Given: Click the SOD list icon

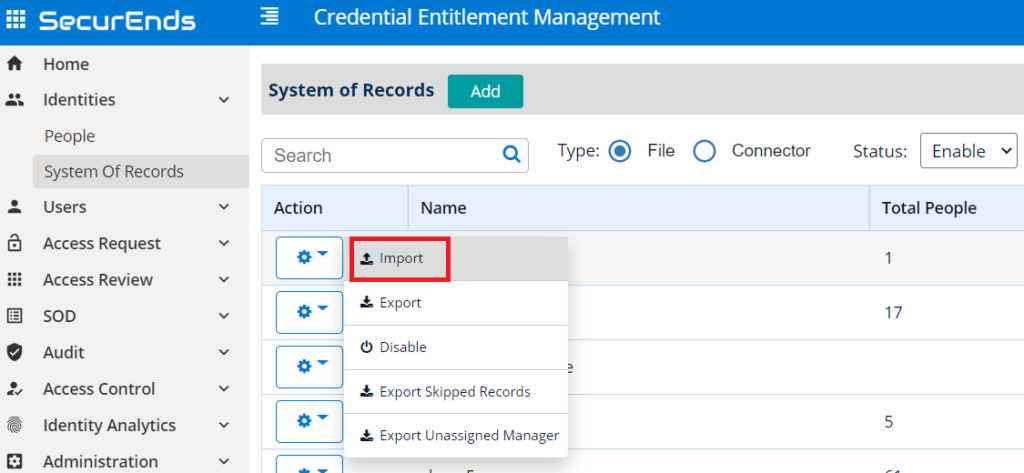Looking at the screenshot, I should tap(14, 316).
